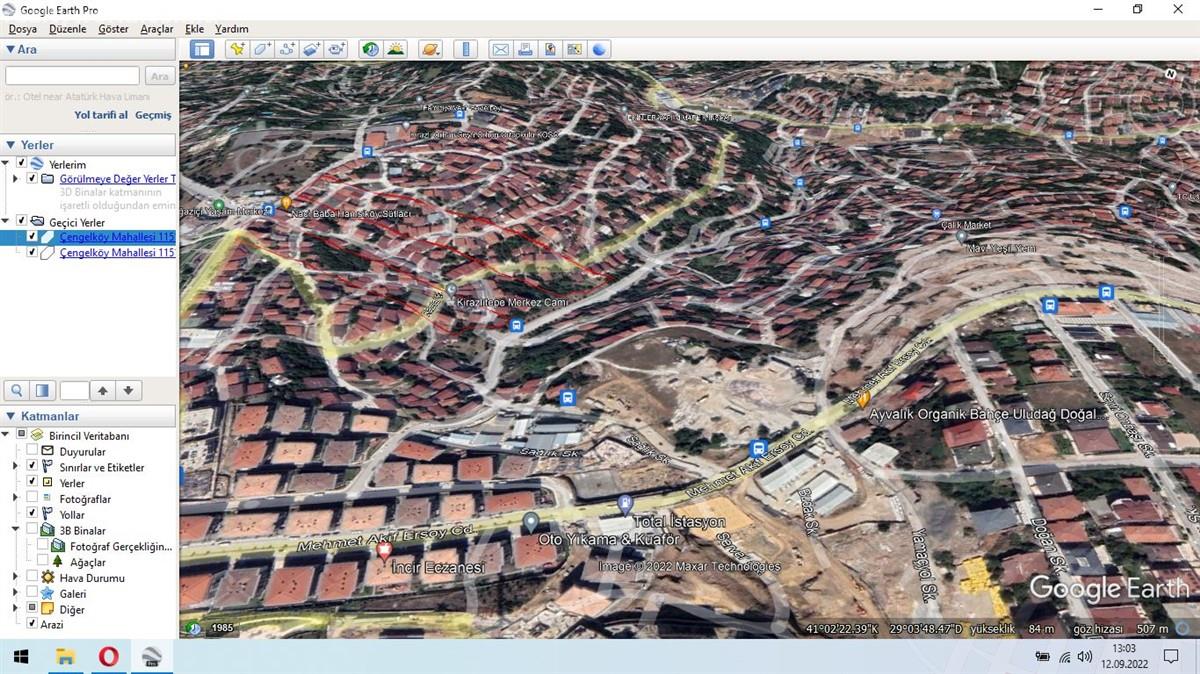The height and width of the screenshot is (674, 1200).
Task: Collapse the 3B Binalar node
Action: [15, 530]
